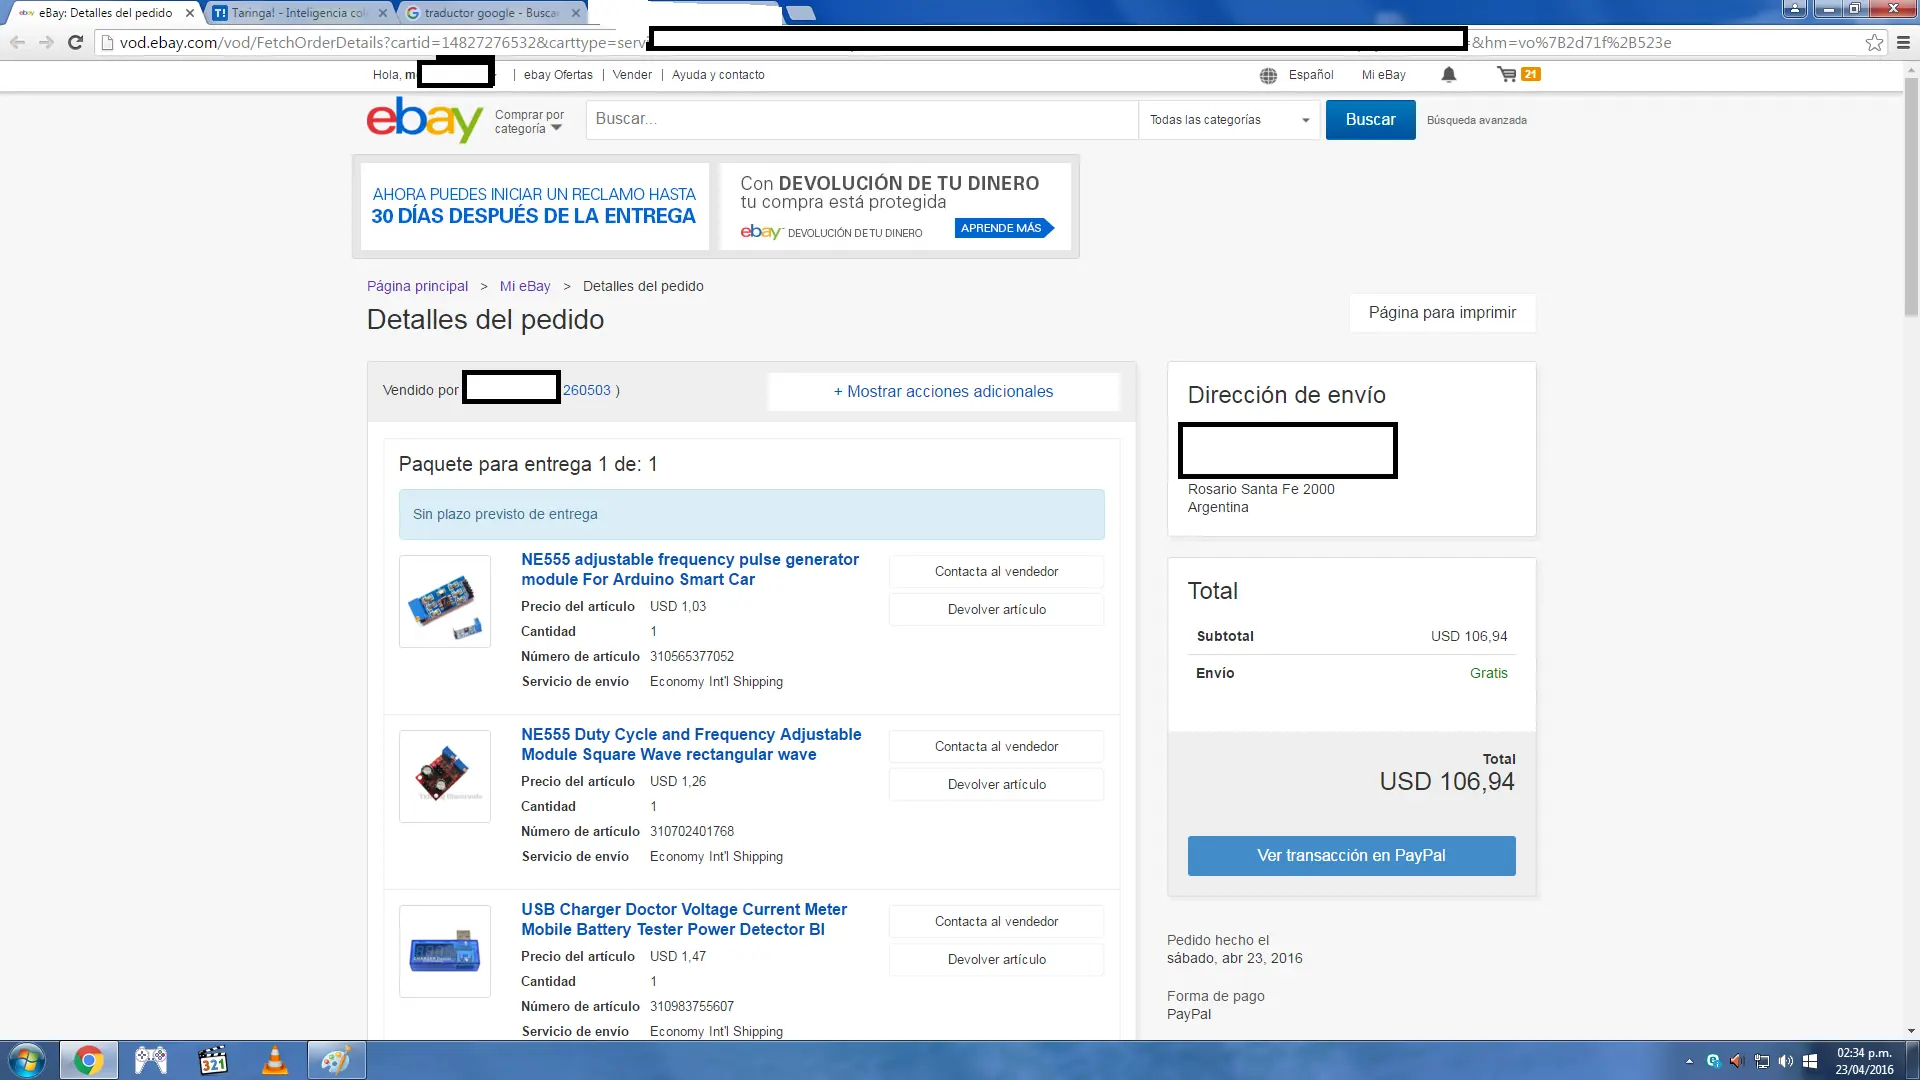1920x1080 pixels.
Task: Open the NE555 adjustable frequency pulse generator listing
Action: [x=689, y=569]
